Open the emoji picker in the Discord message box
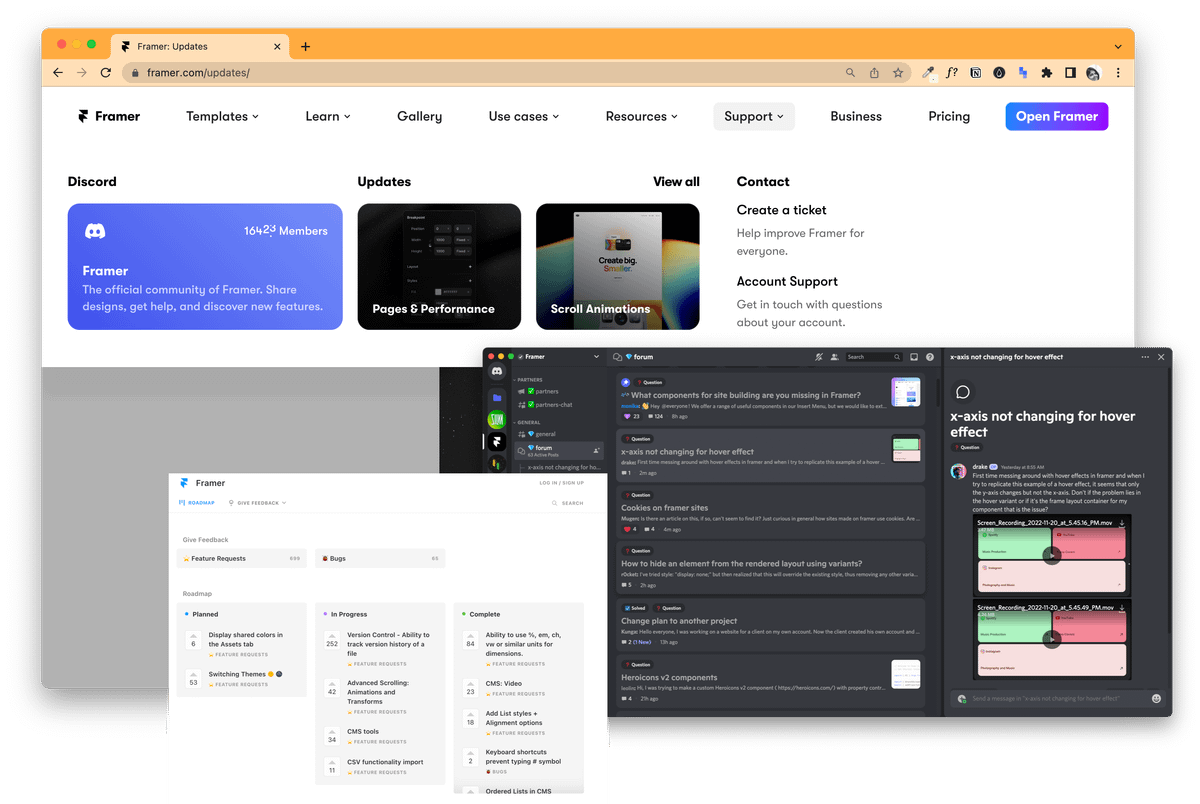 (1157, 698)
